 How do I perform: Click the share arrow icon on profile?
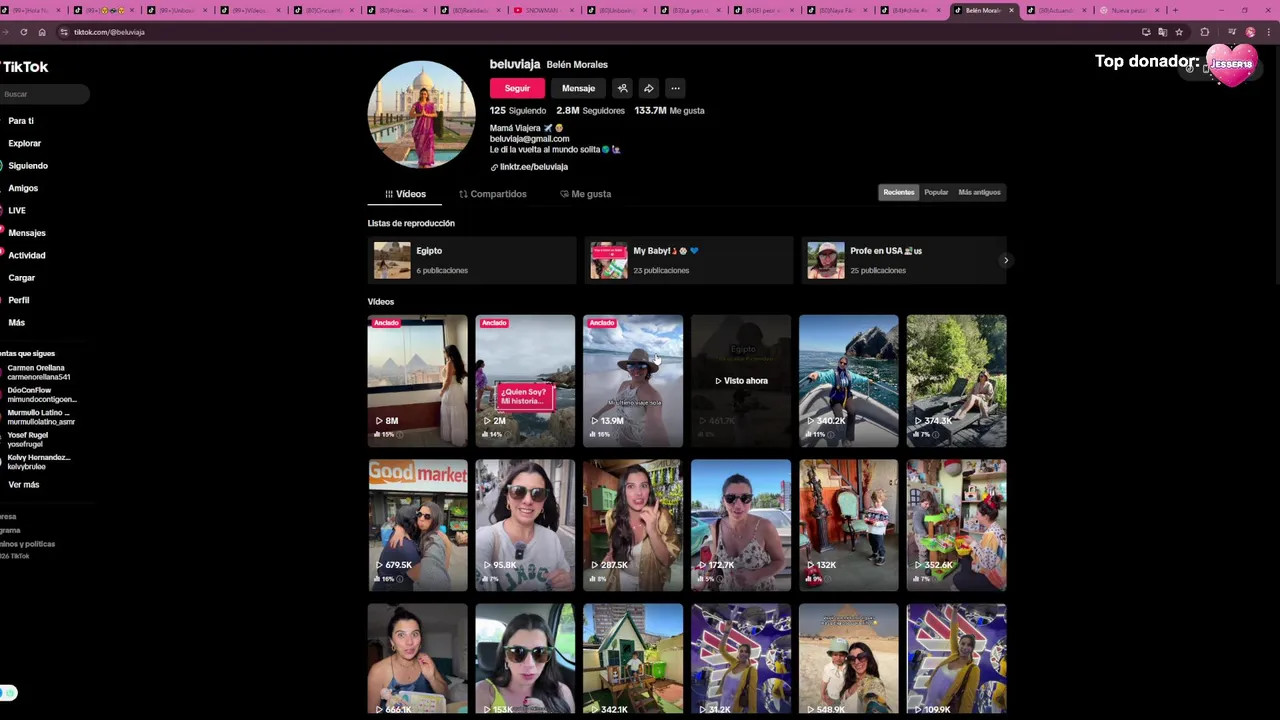click(x=648, y=88)
